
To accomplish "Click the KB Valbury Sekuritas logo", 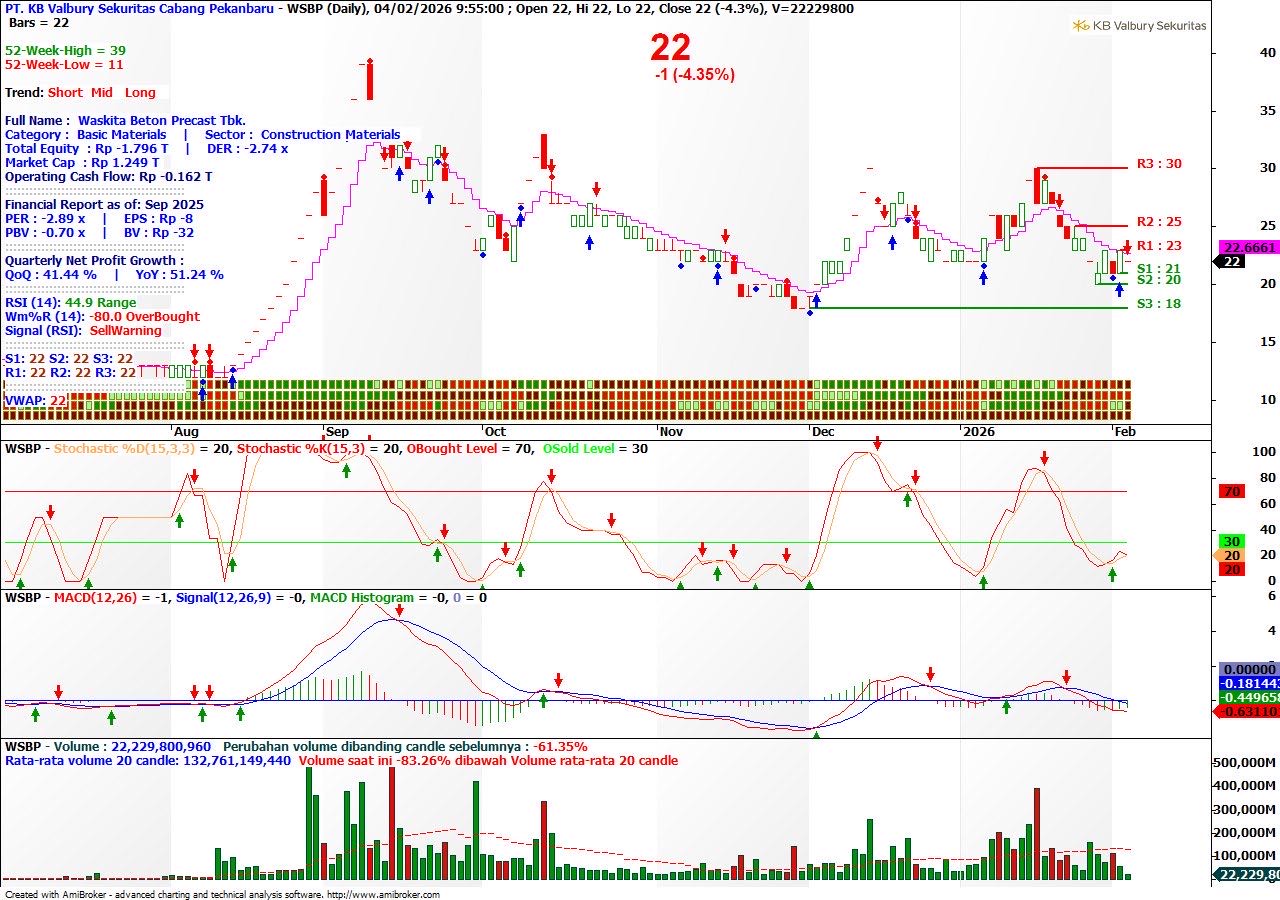I will click(1139, 26).
